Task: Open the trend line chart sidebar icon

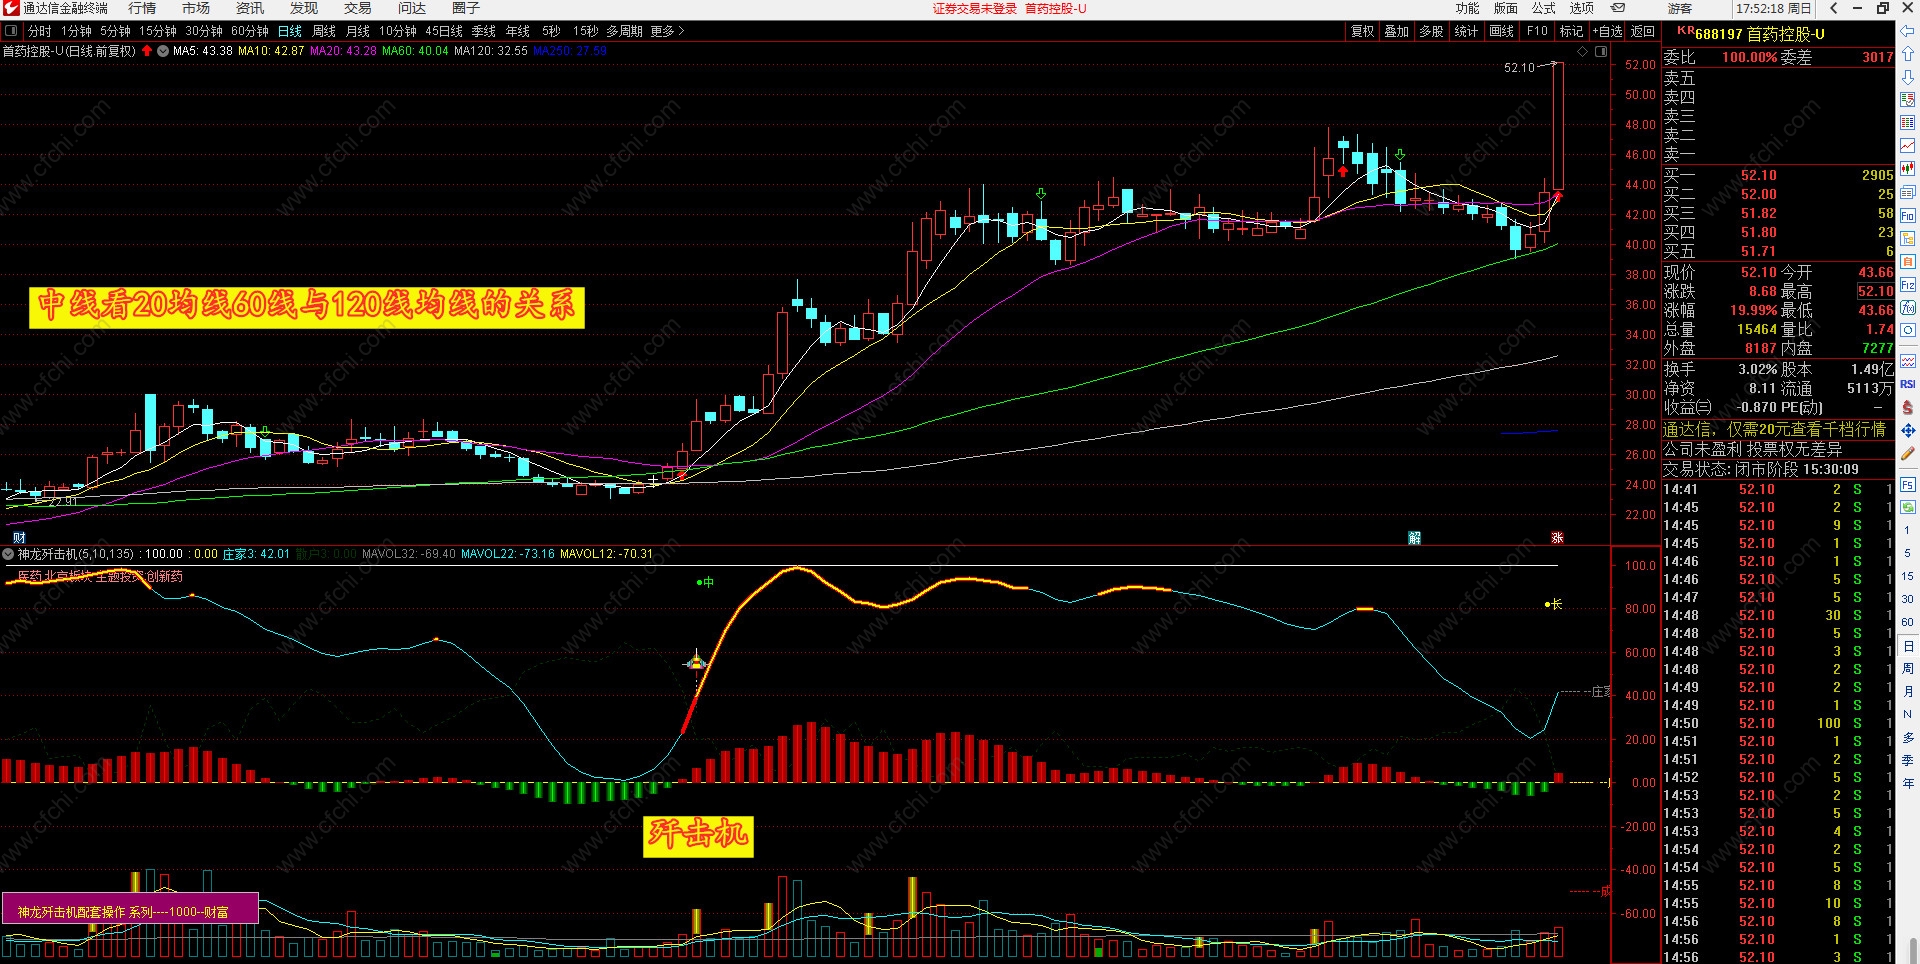Action: tap(1908, 146)
